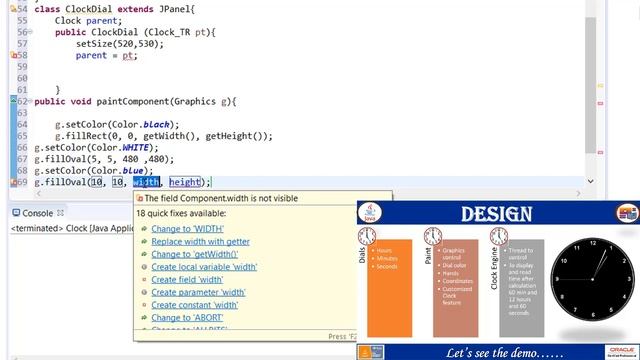
Task: Click 'The field Component.width is not visible' message
Action: [221, 198]
